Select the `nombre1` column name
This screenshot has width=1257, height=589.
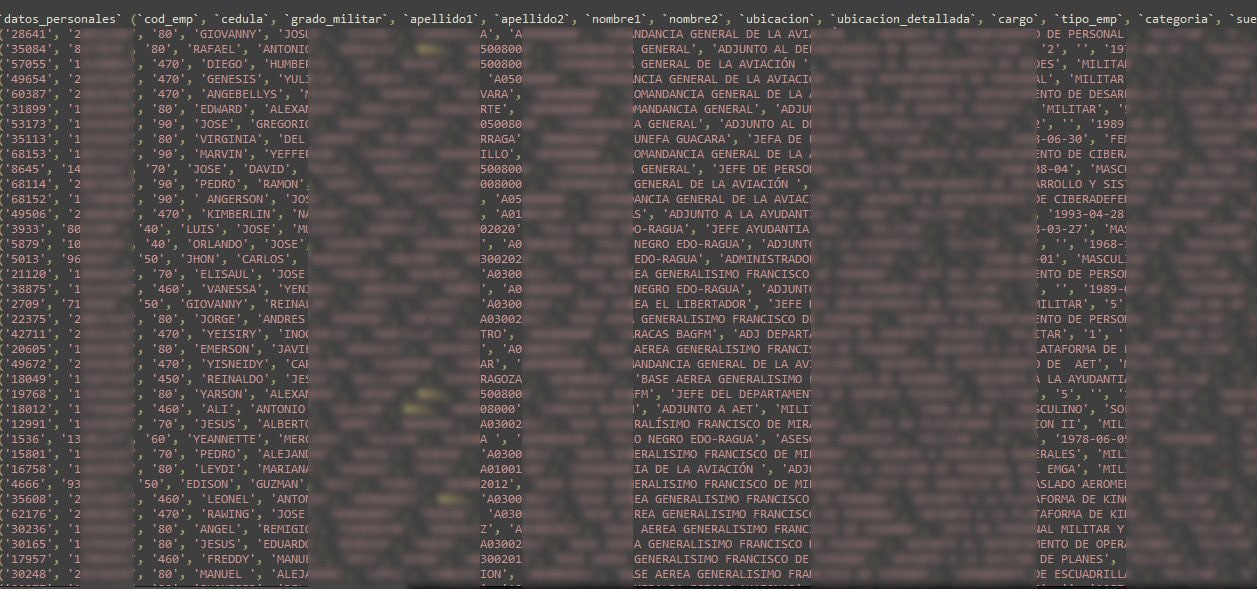coord(617,19)
